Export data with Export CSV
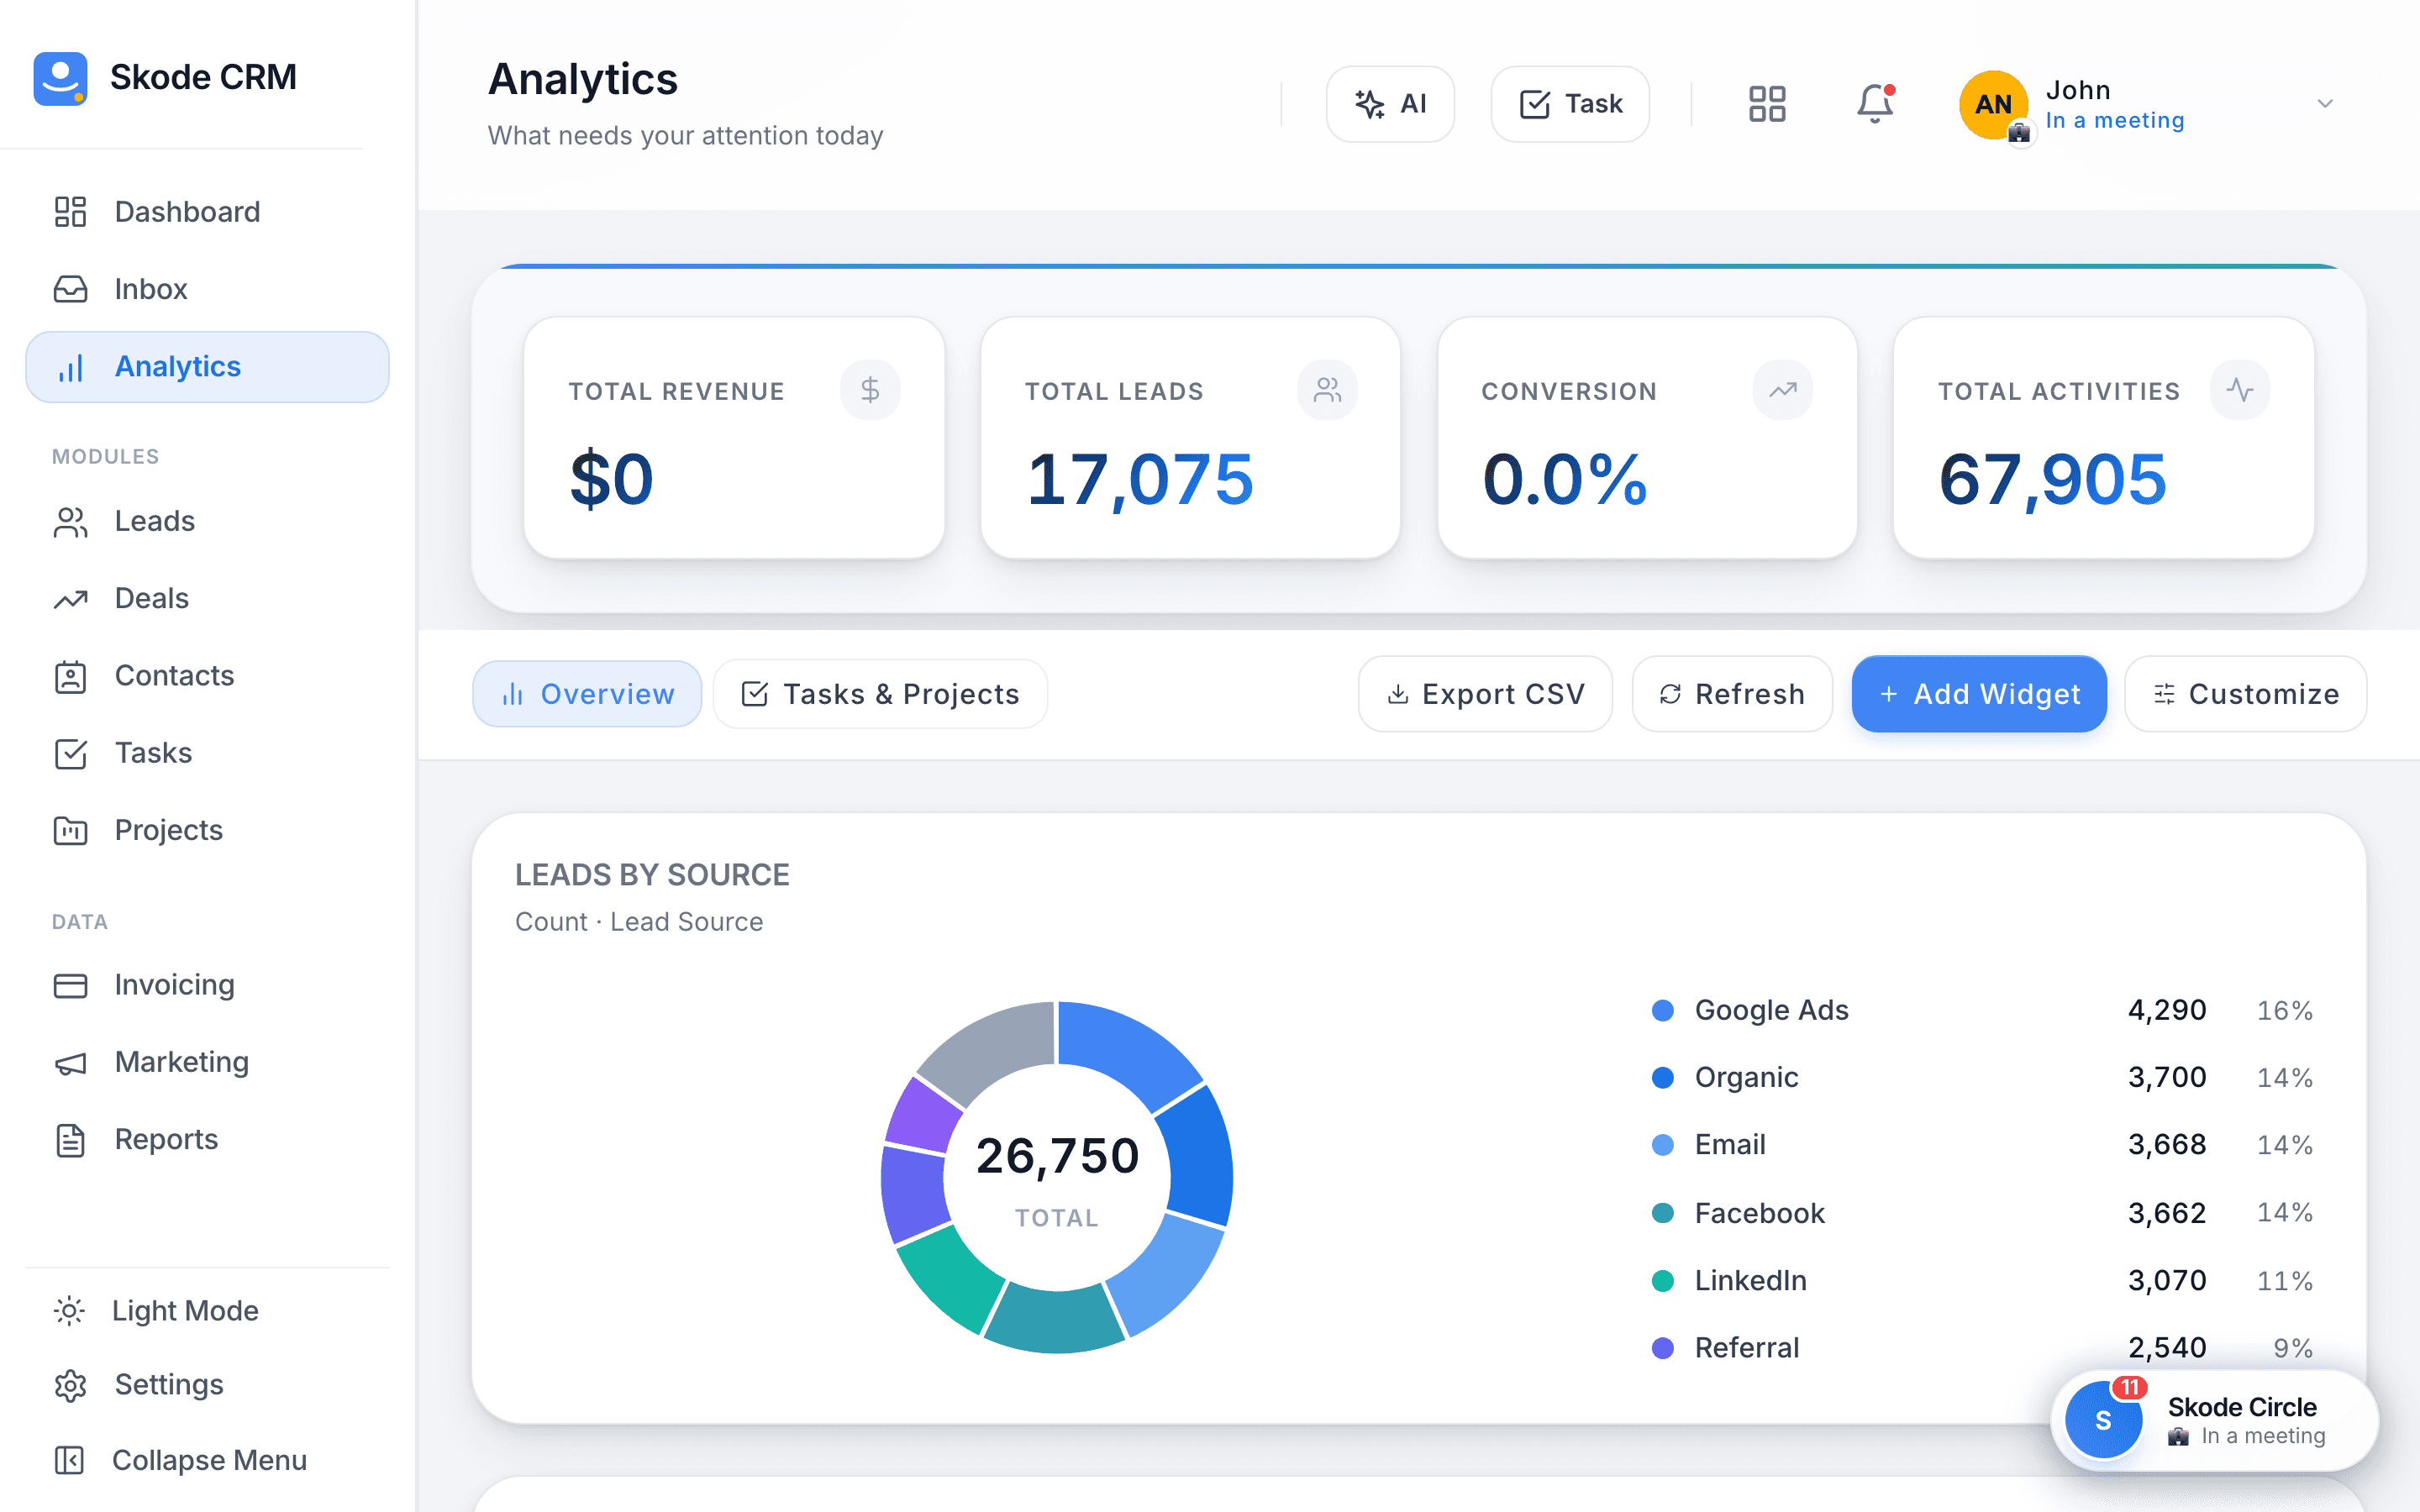This screenshot has height=1512, width=2420. pos(1485,694)
